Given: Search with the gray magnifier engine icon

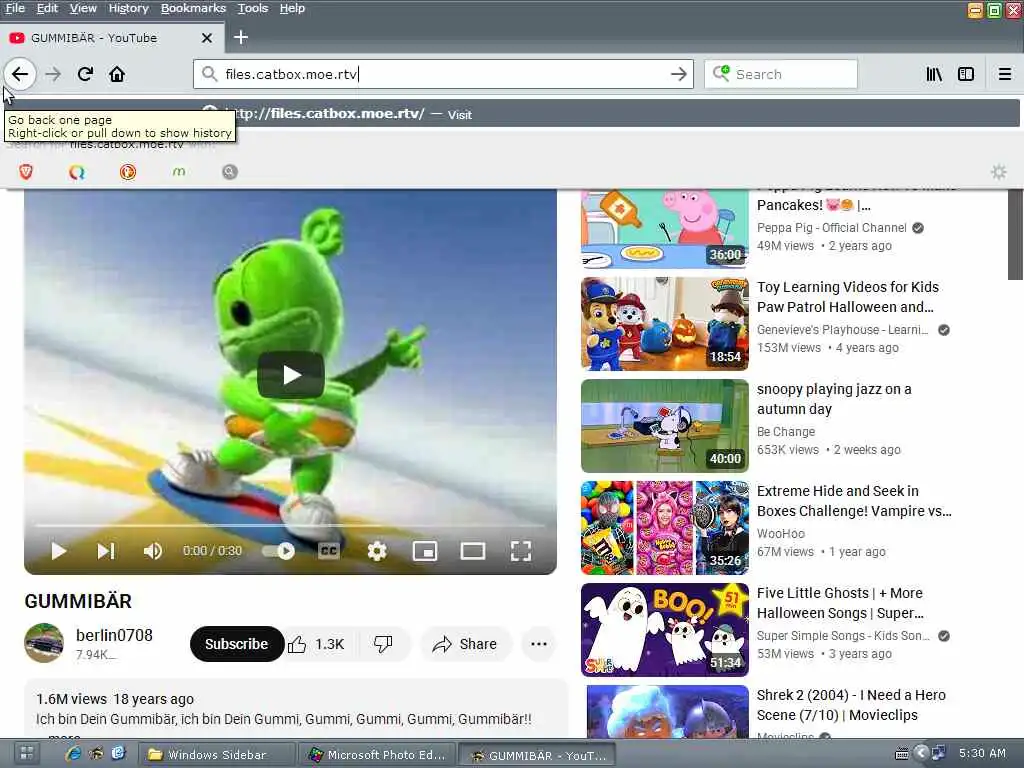Looking at the screenshot, I should [x=229, y=172].
